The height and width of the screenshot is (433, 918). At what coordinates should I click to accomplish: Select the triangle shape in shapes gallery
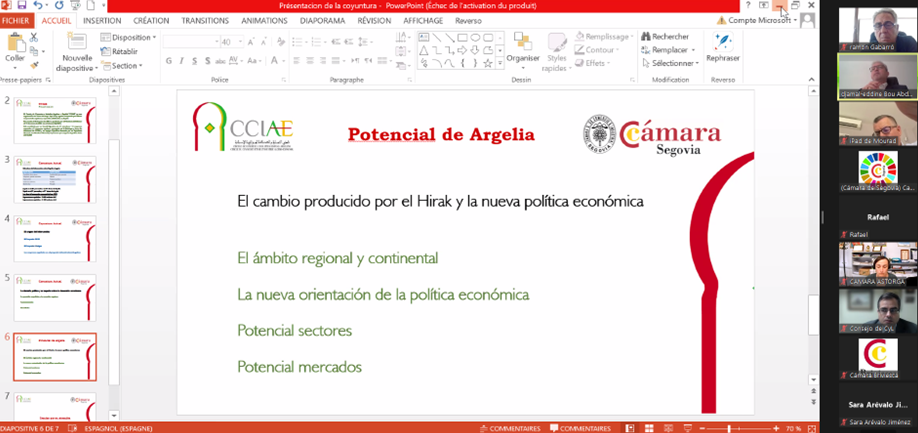click(424, 50)
